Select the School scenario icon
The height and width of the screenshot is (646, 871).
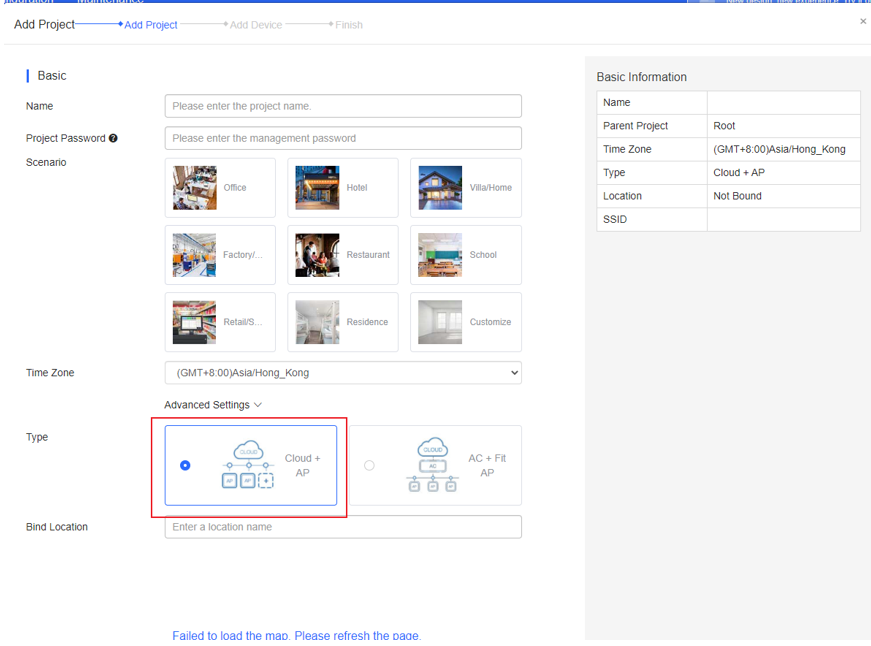(440, 255)
